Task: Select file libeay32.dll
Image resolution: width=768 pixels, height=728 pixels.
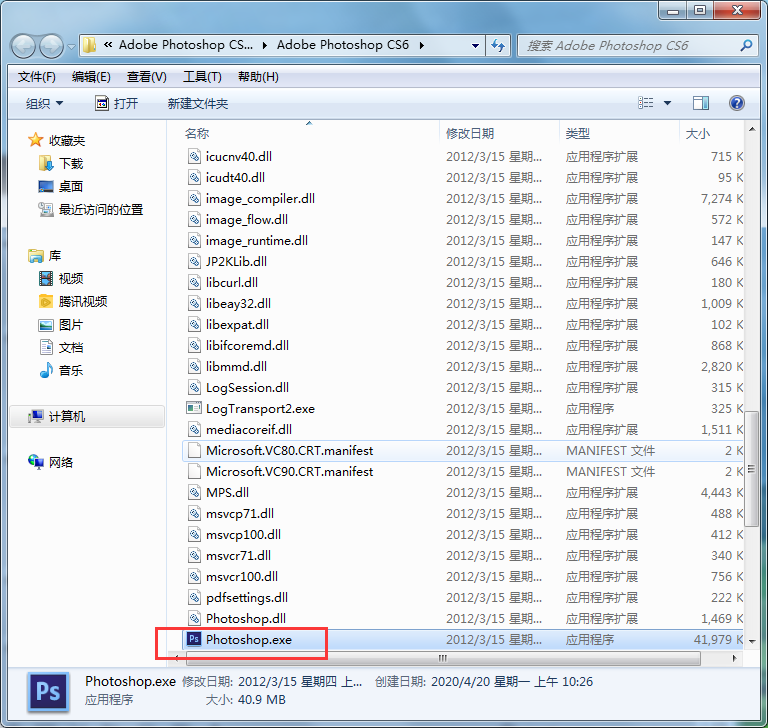Action: pos(238,304)
